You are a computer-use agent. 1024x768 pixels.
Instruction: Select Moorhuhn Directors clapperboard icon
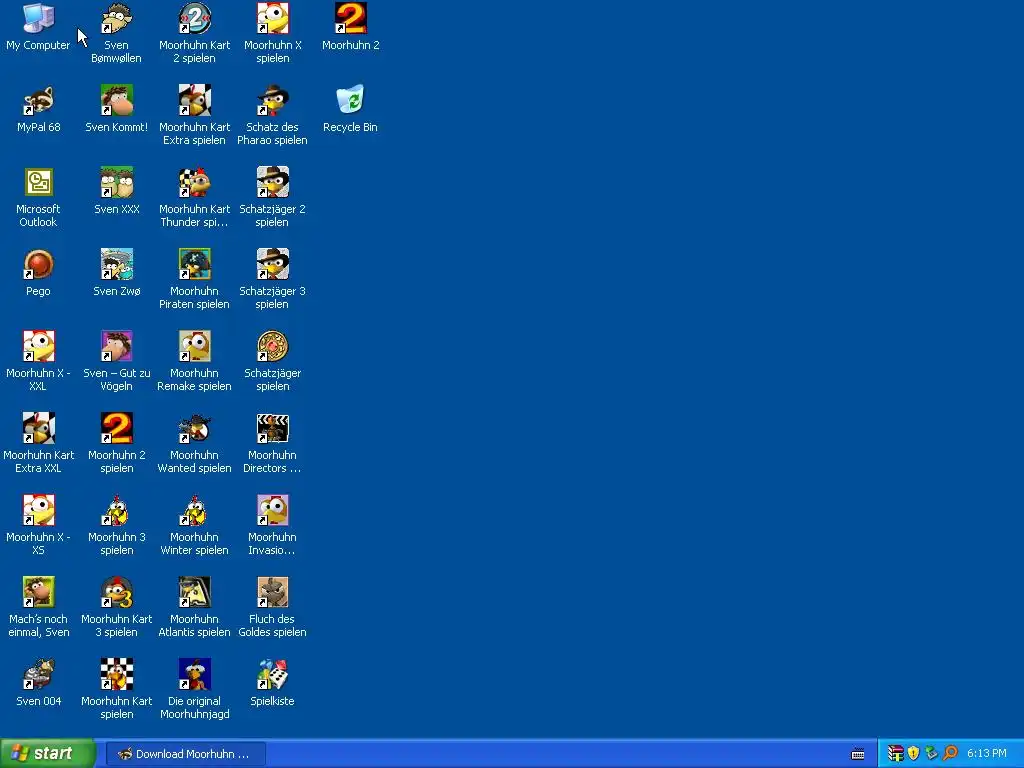pos(272,428)
